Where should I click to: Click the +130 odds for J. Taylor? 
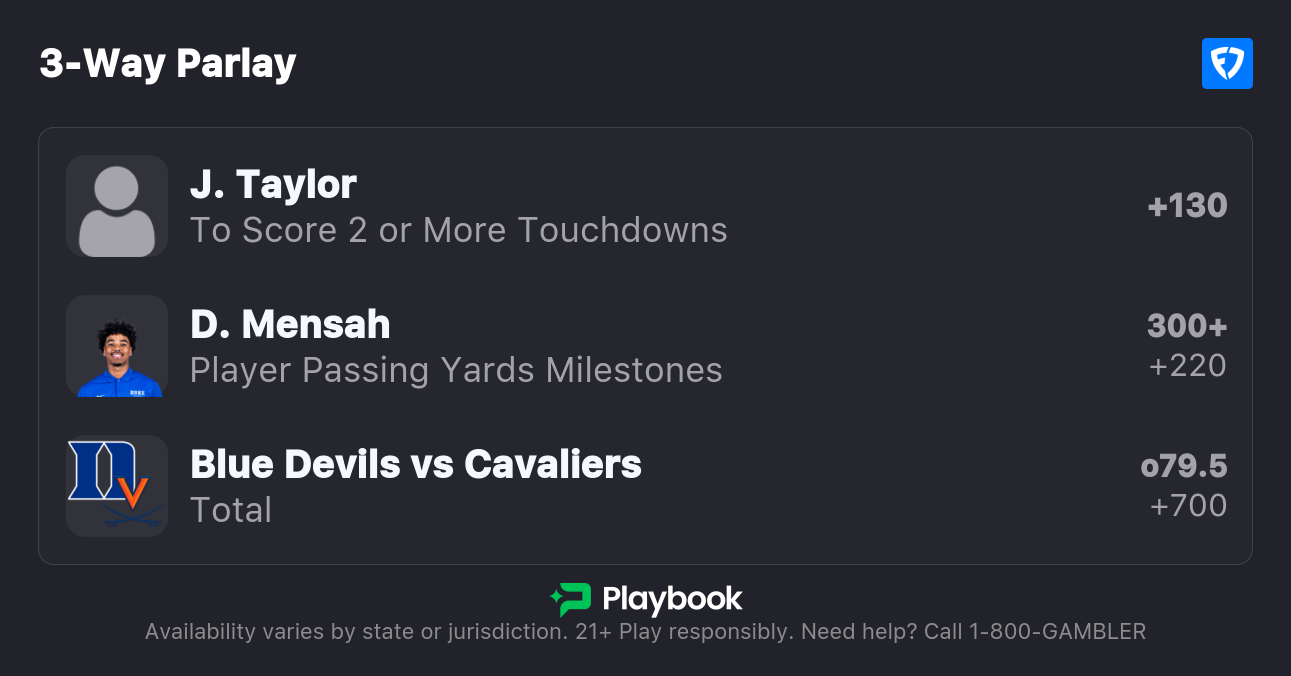(1187, 206)
